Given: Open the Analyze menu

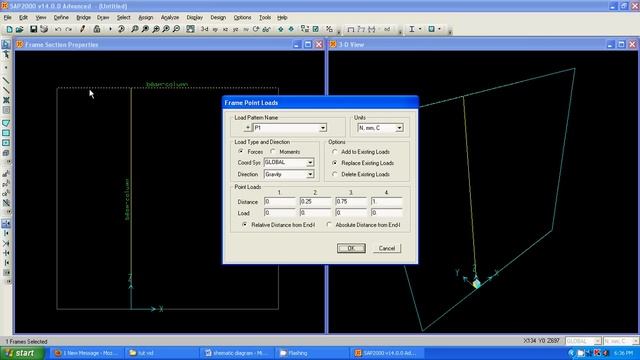Looking at the screenshot, I should click(x=170, y=18).
